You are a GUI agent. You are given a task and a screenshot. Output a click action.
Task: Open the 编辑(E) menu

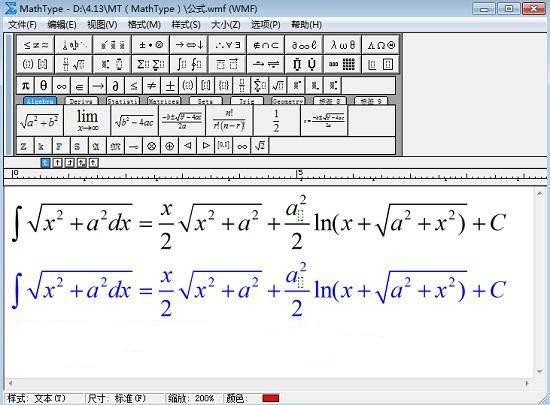pos(62,25)
